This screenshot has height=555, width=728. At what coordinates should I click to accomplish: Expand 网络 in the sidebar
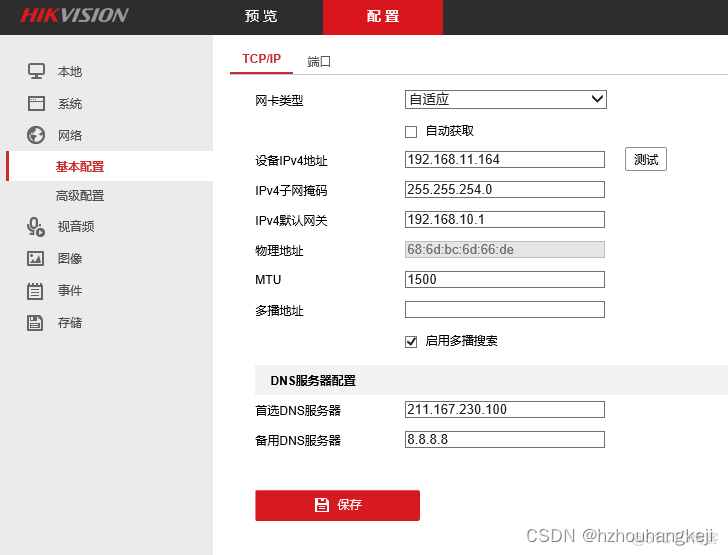[70, 136]
